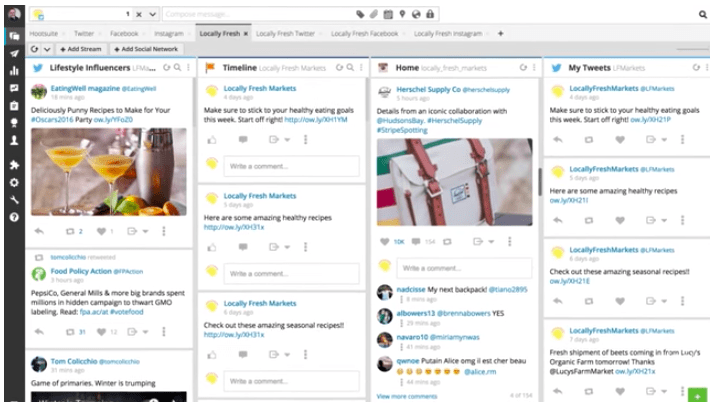Click the location pin icon in compose bar
This screenshot has width=713, height=404.
(401, 14)
